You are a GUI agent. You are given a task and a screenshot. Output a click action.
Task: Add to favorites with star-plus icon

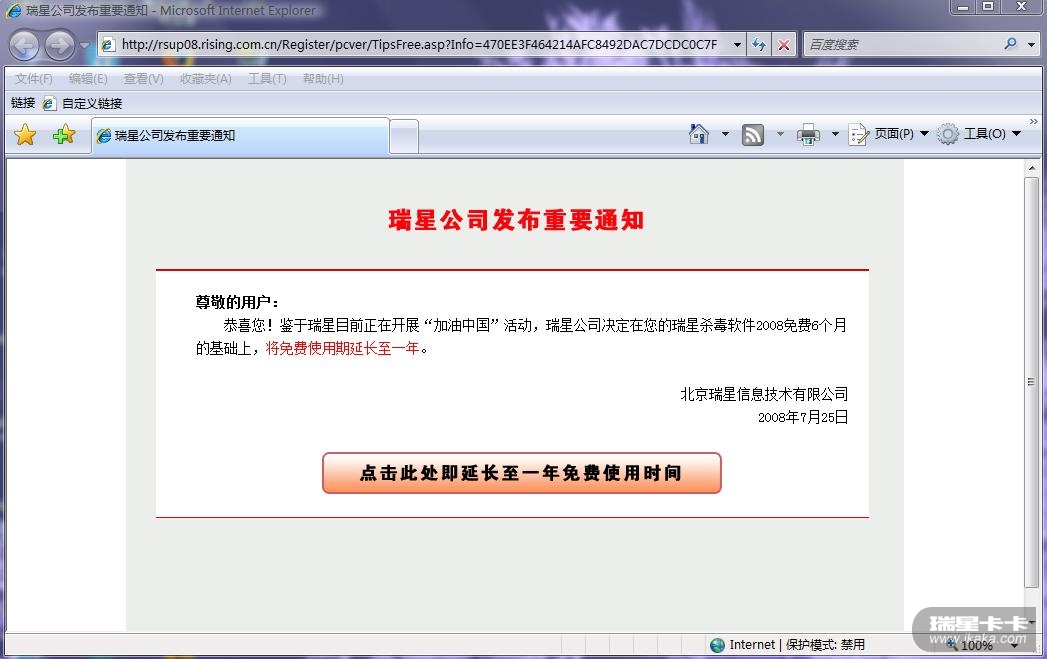[64, 135]
